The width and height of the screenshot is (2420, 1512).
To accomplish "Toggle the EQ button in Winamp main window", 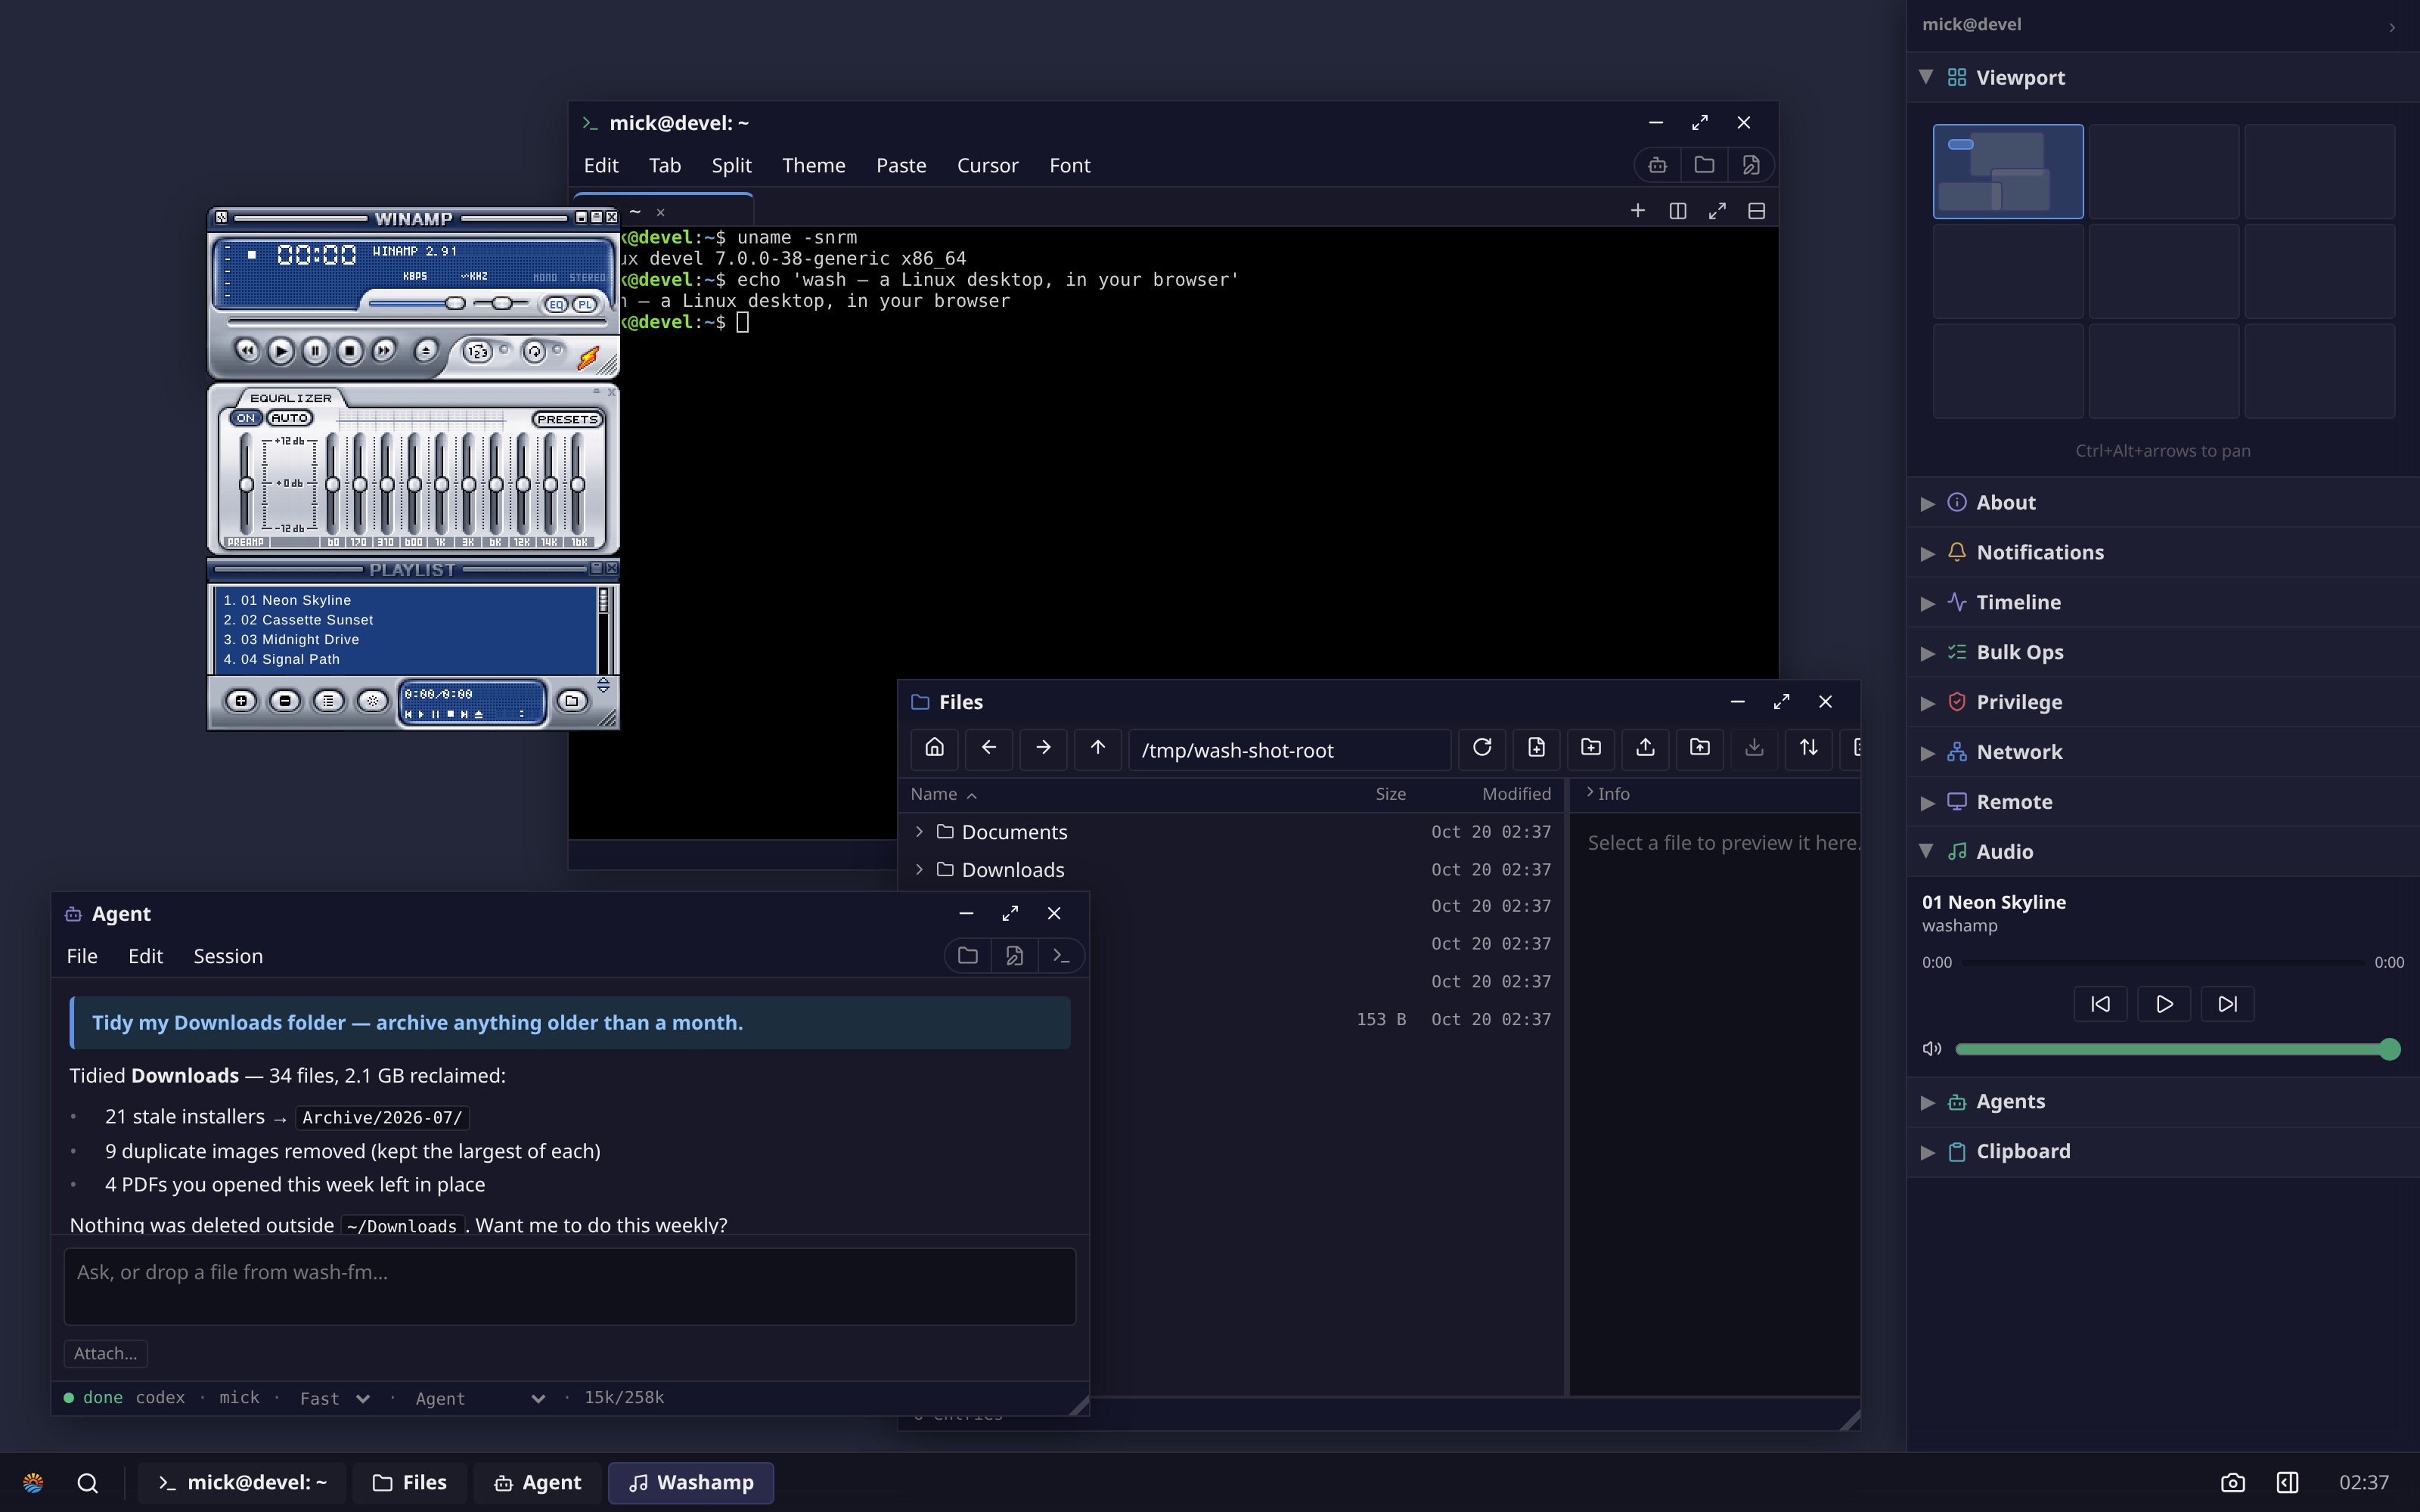I will (x=556, y=304).
